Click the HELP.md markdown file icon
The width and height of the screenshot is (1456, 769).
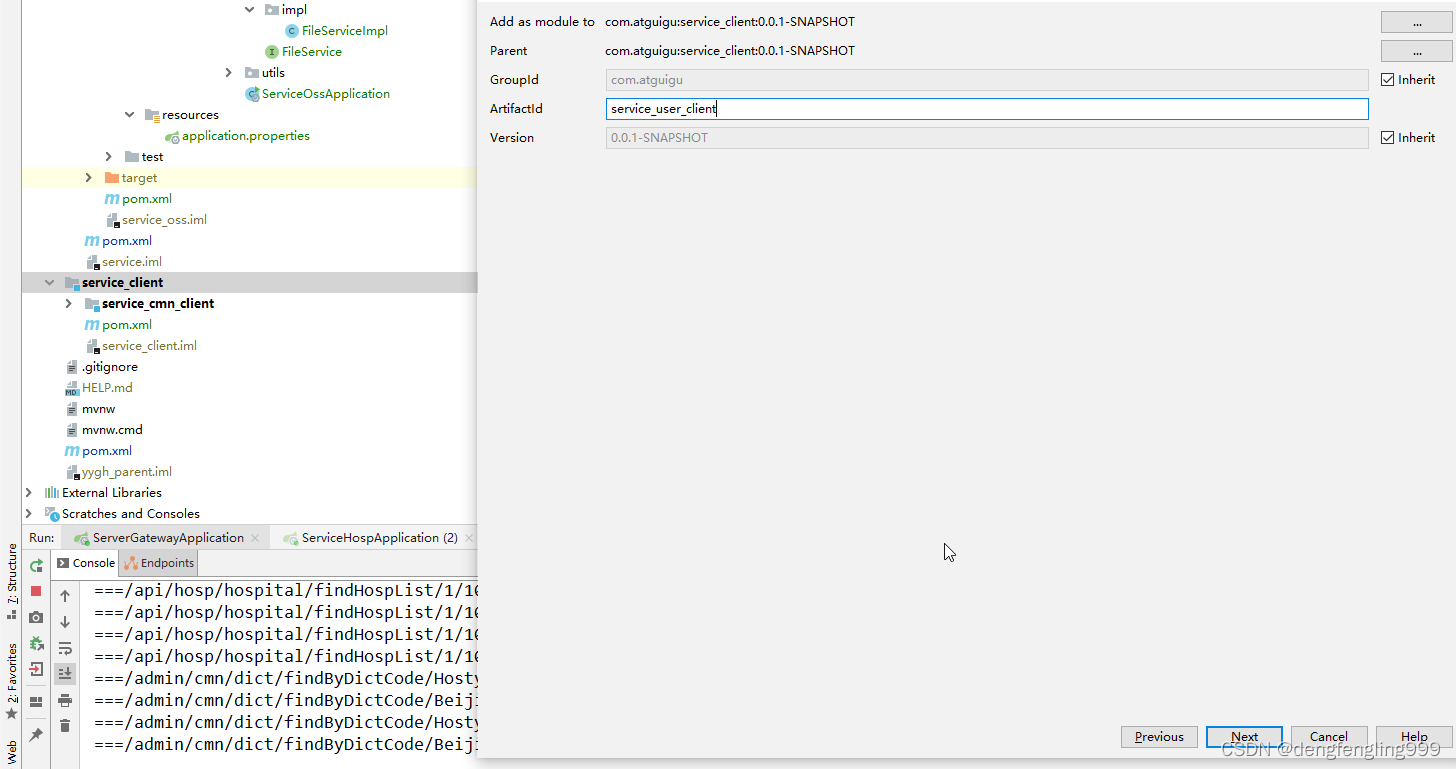(72, 388)
